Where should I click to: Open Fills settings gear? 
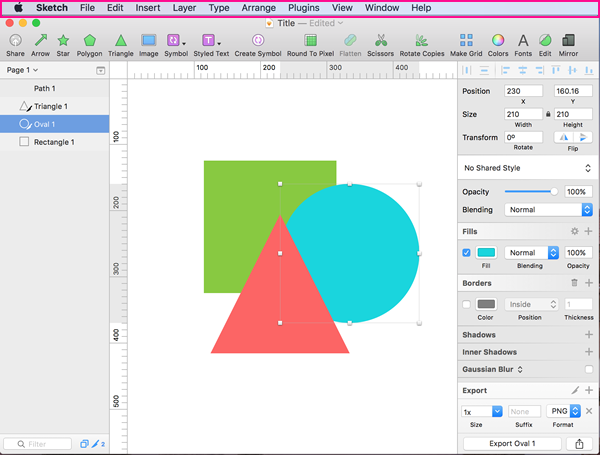click(x=574, y=231)
